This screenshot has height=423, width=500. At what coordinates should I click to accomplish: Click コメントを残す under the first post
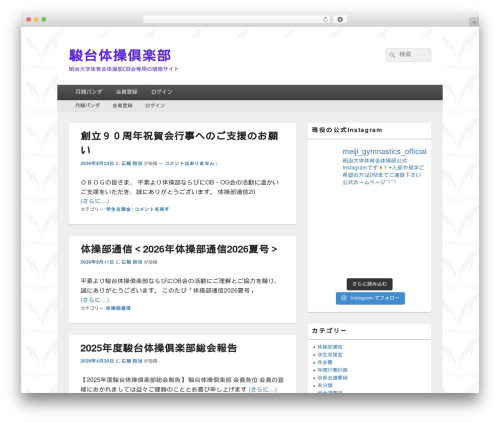pos(152,209)
